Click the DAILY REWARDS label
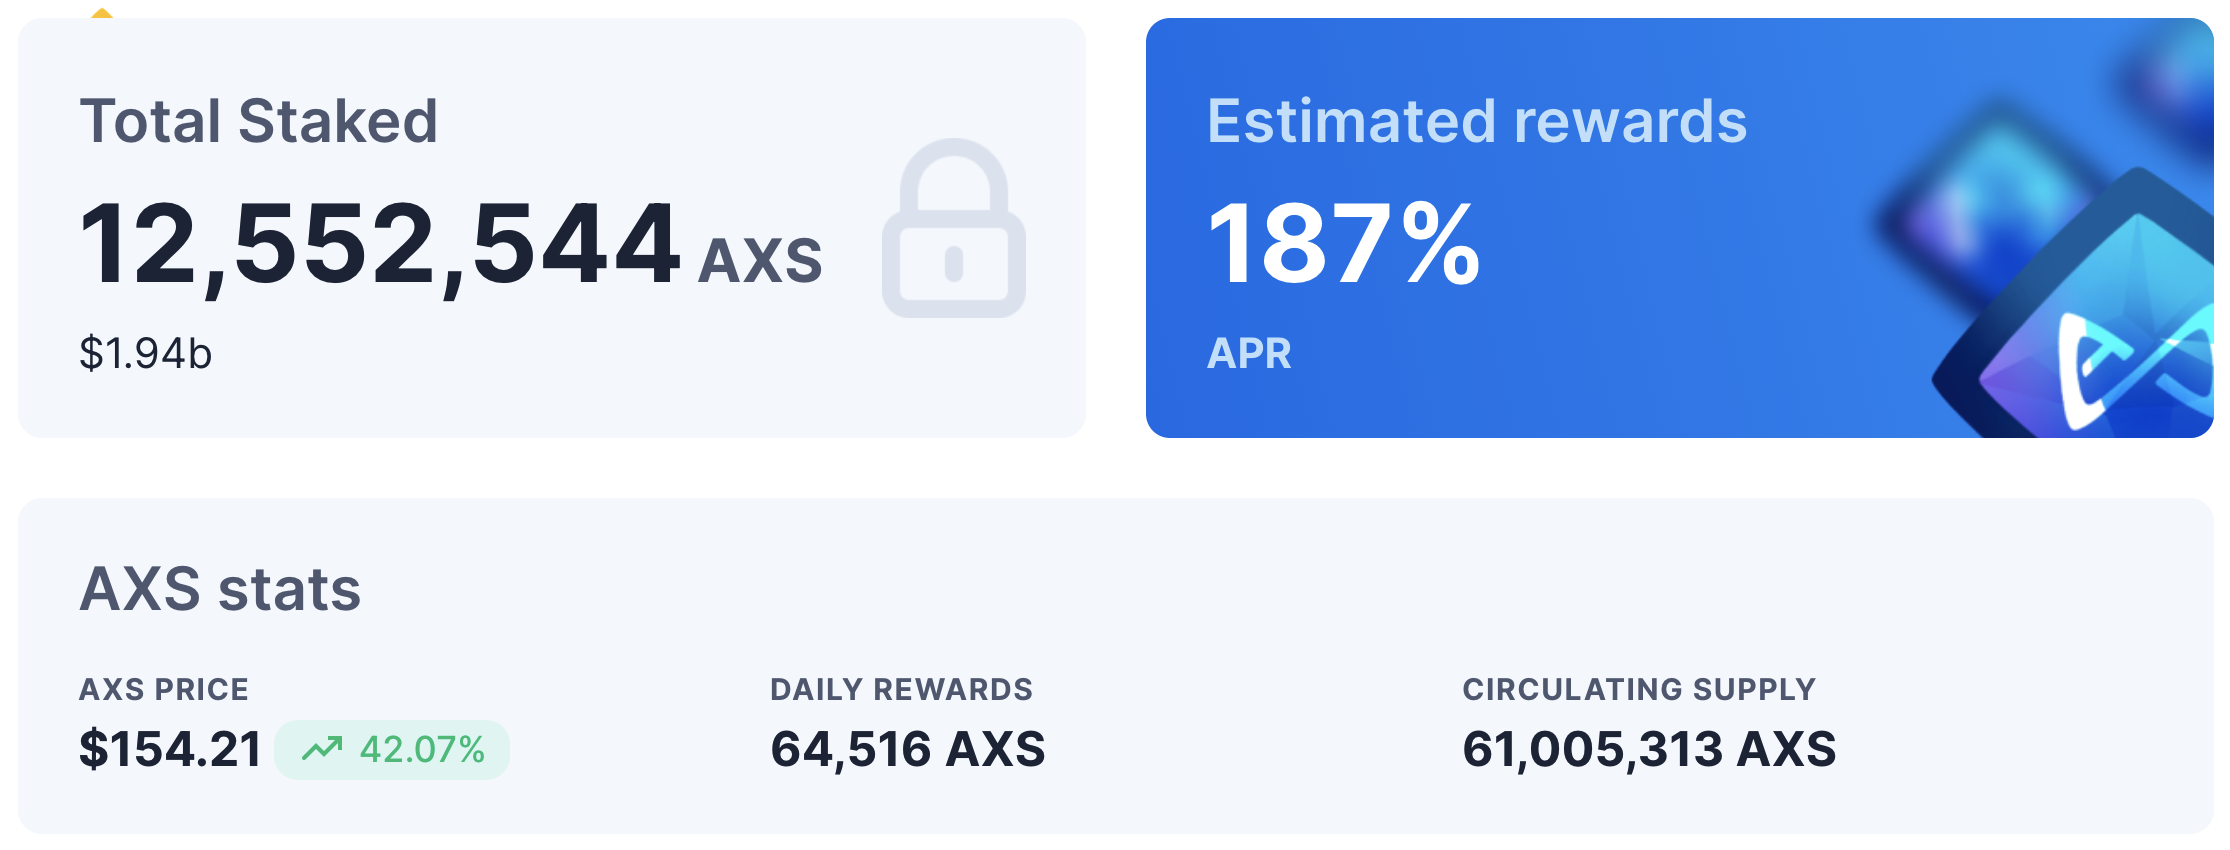Image resolution: width=2230 pixels, height=850 pixels. click(901, 689)
